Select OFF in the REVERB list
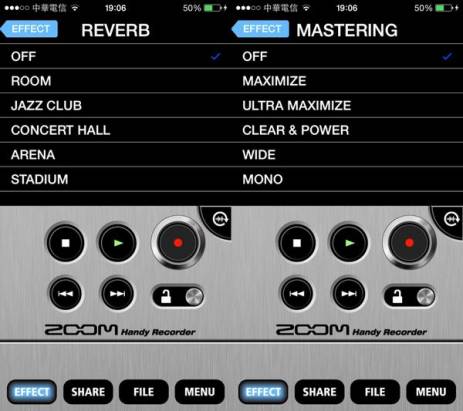The width and height of the screenshot is (463, 411). (116, 56)
